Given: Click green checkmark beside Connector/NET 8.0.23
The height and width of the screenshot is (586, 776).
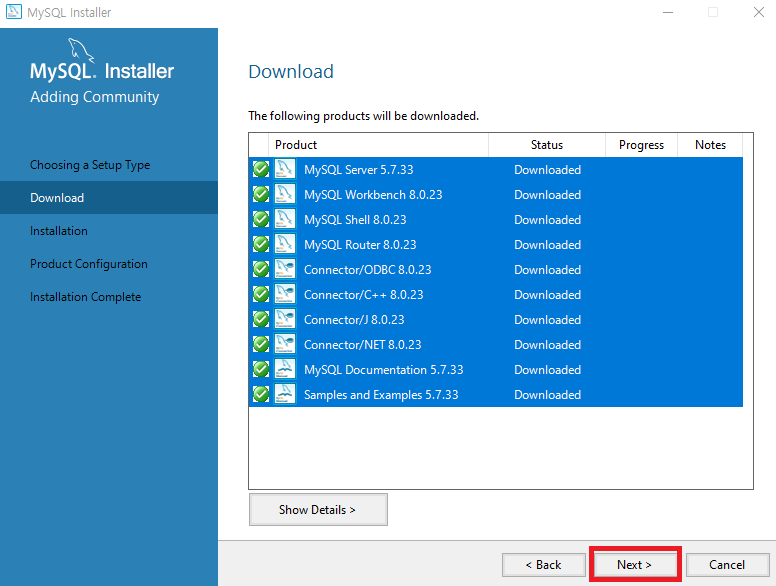Looking at the screenshot, I should (x=261, y=344).
